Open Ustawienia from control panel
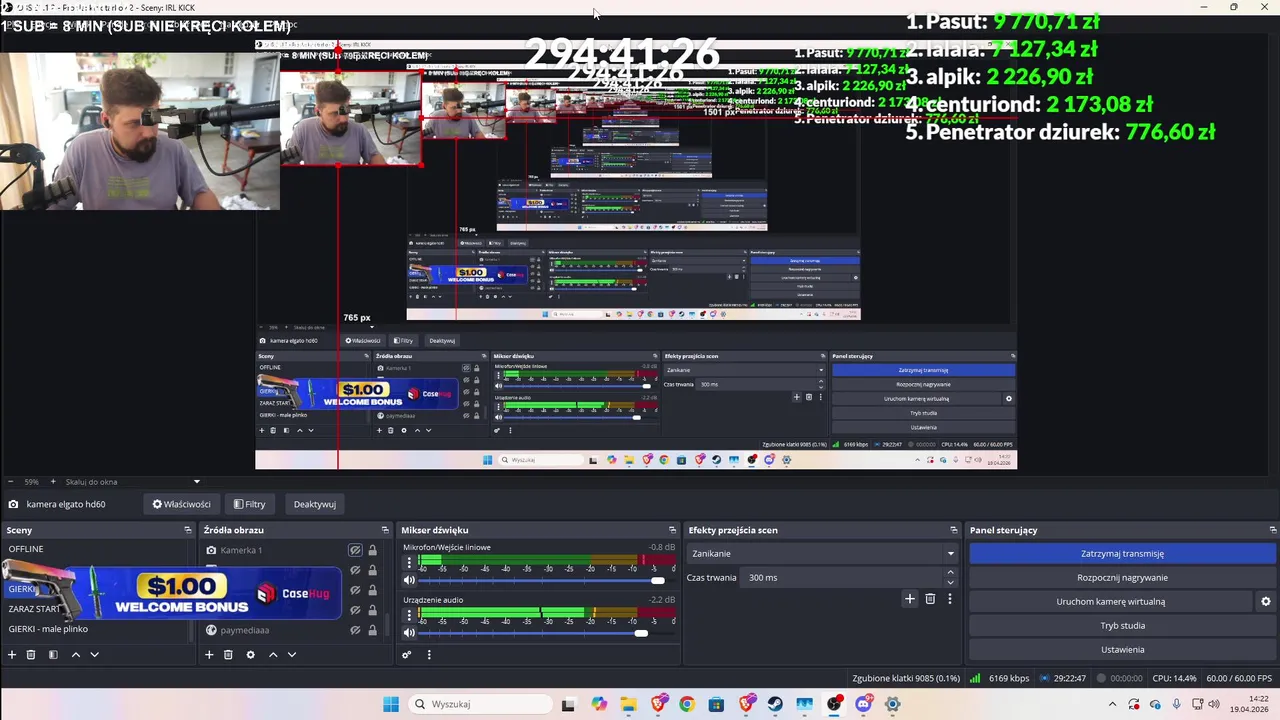 pos(1122,649)
